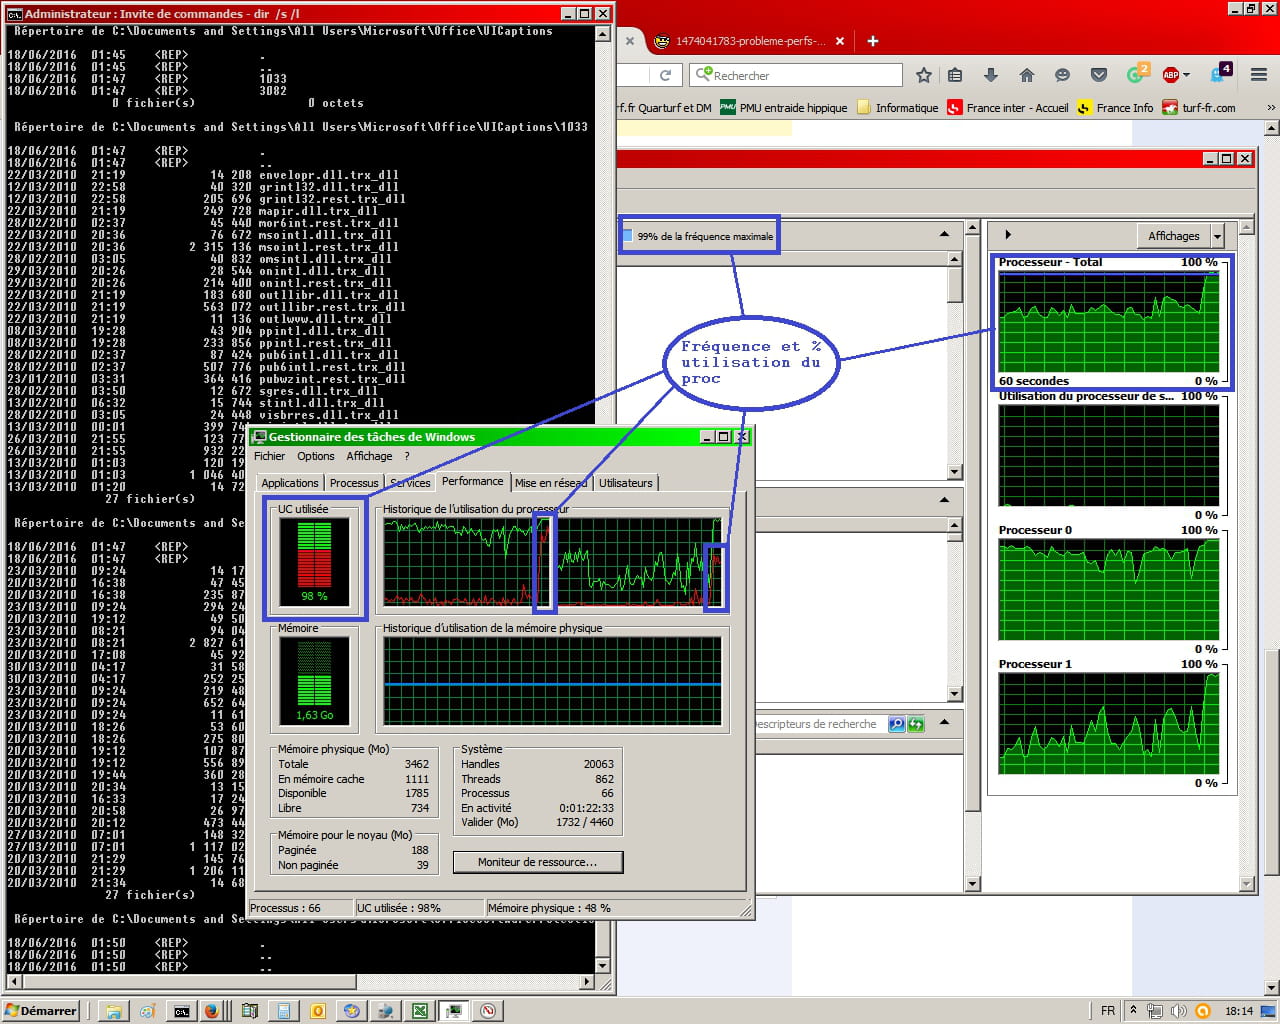Open the Firefox downloads arrow
The width and height of the screenshot is (1280, 1024).
pyautogui.click(x=991, y=75)
